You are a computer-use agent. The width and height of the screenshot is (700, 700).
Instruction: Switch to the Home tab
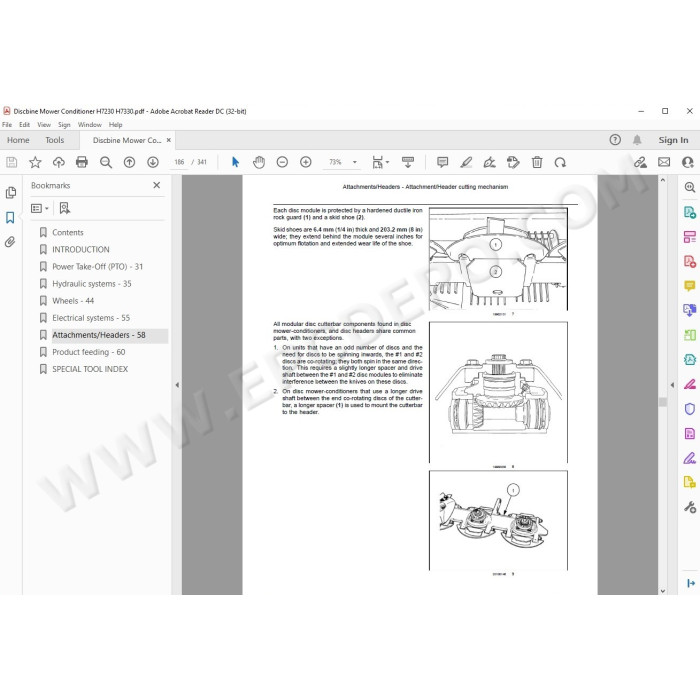pyautogui.click(x=18, y=140)
